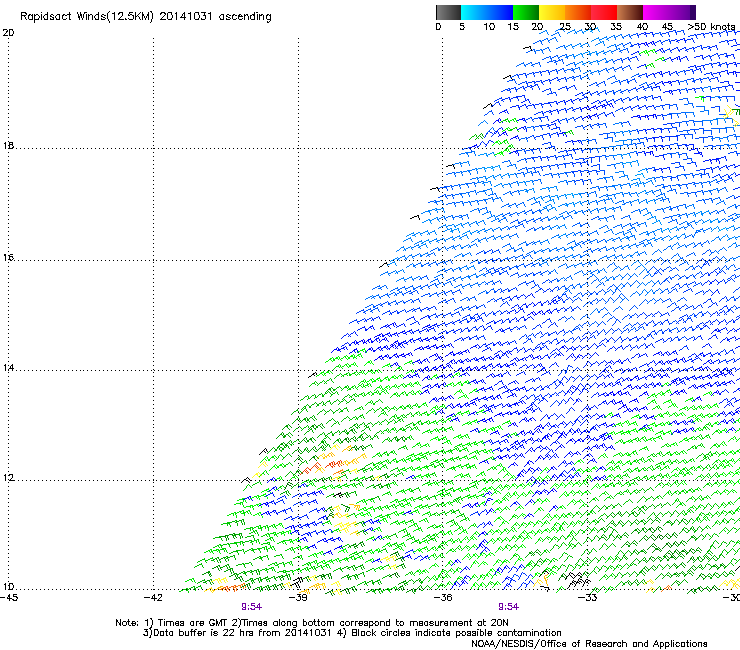Image resolution: width=740 pixels, height=650 pixels.
Task: Click the legend tick label 40
Action: click(642, 27)
